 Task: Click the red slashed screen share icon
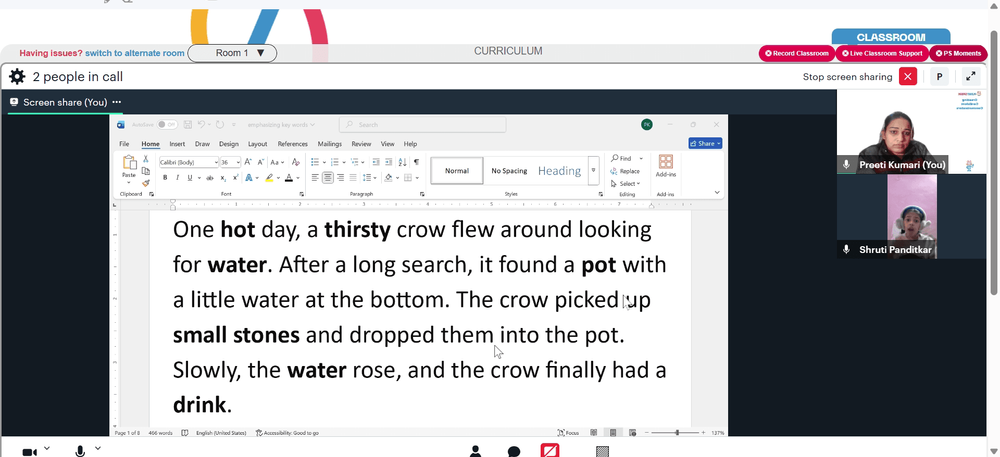coord(550,451)
